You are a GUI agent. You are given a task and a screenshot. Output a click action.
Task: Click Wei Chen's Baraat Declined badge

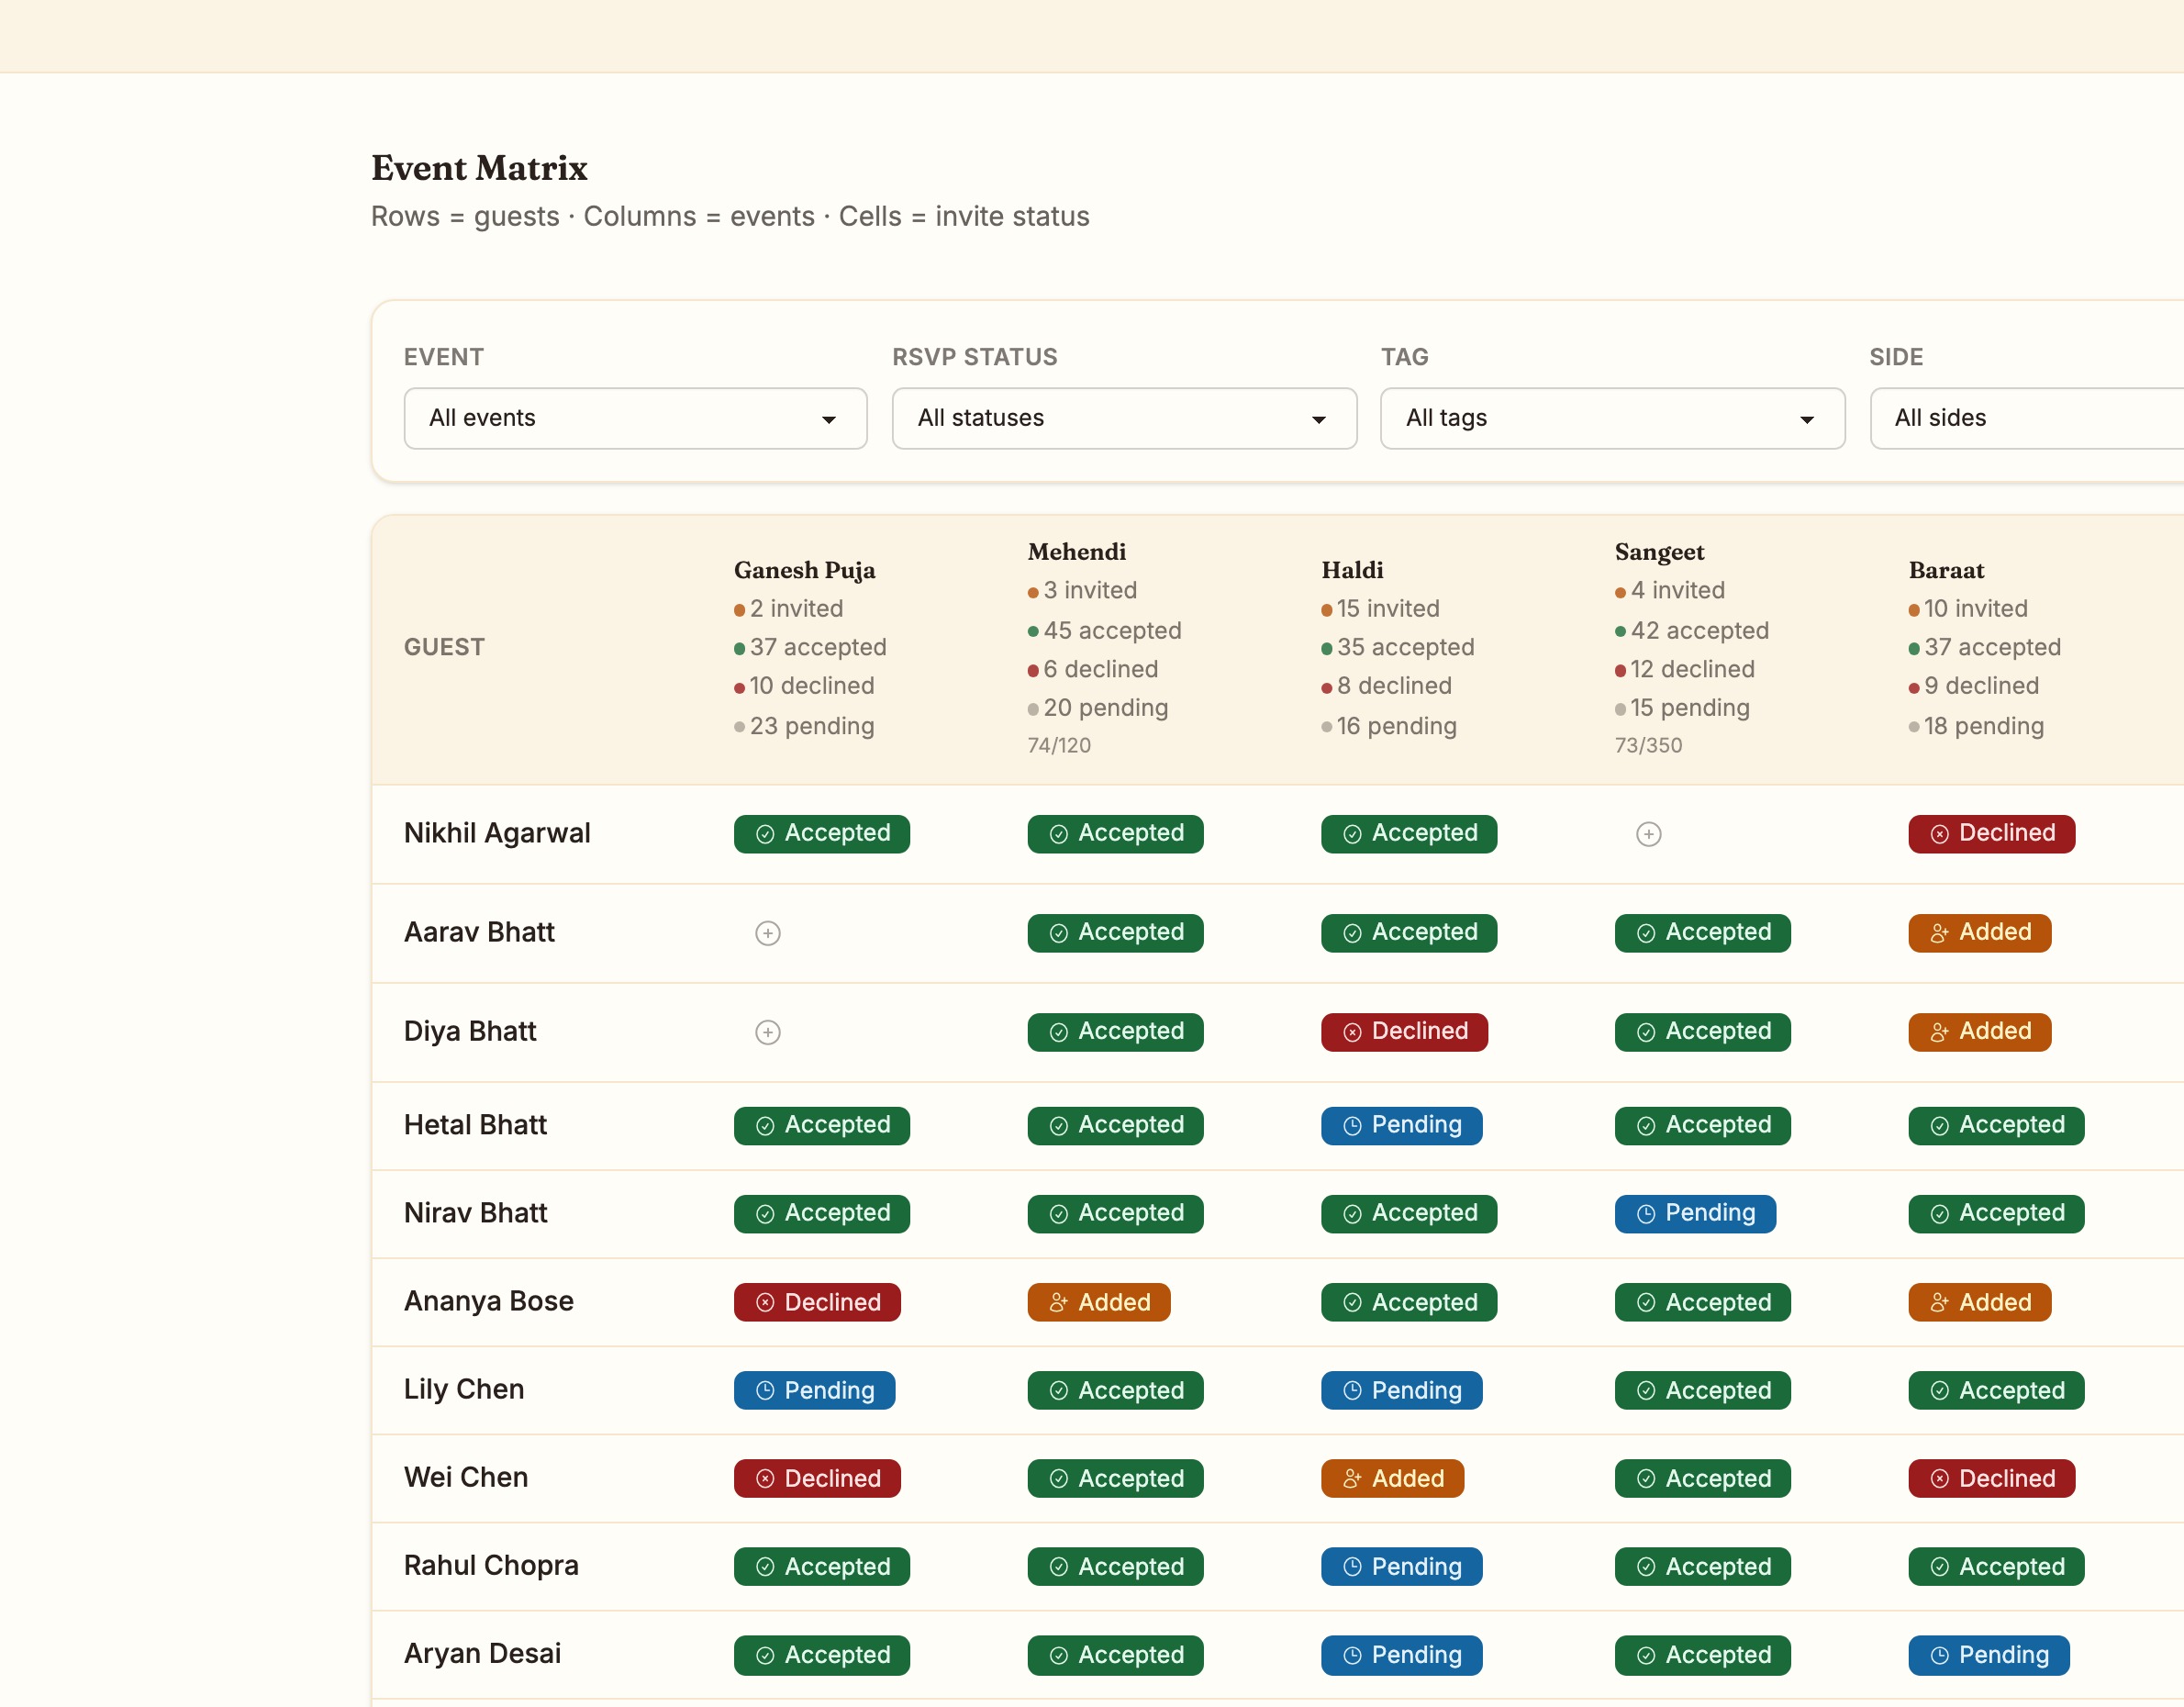click(x=1991, y=1478)
